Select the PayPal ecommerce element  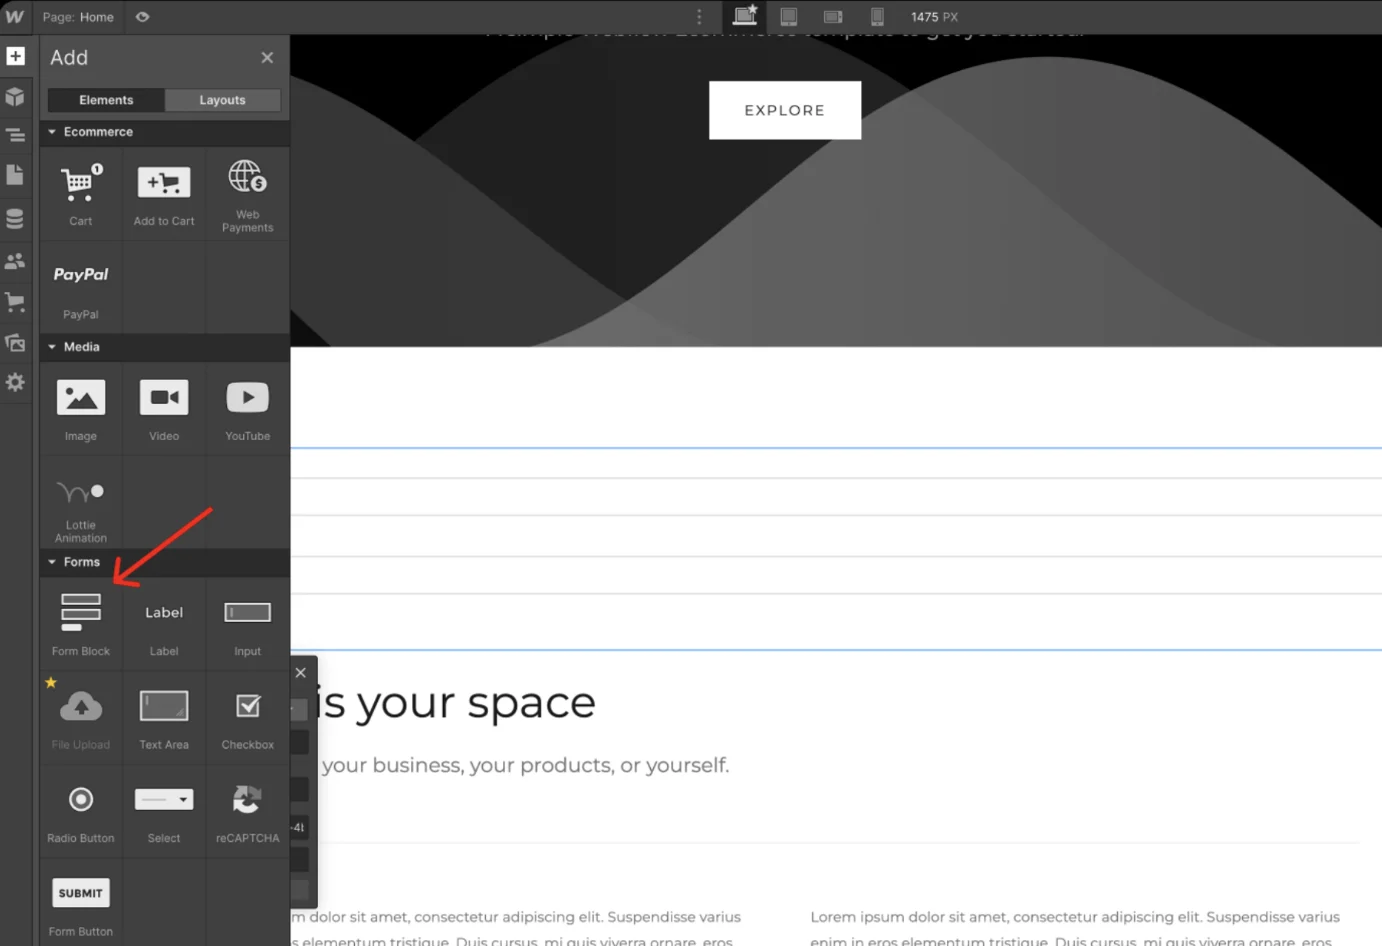coord(80,286)
